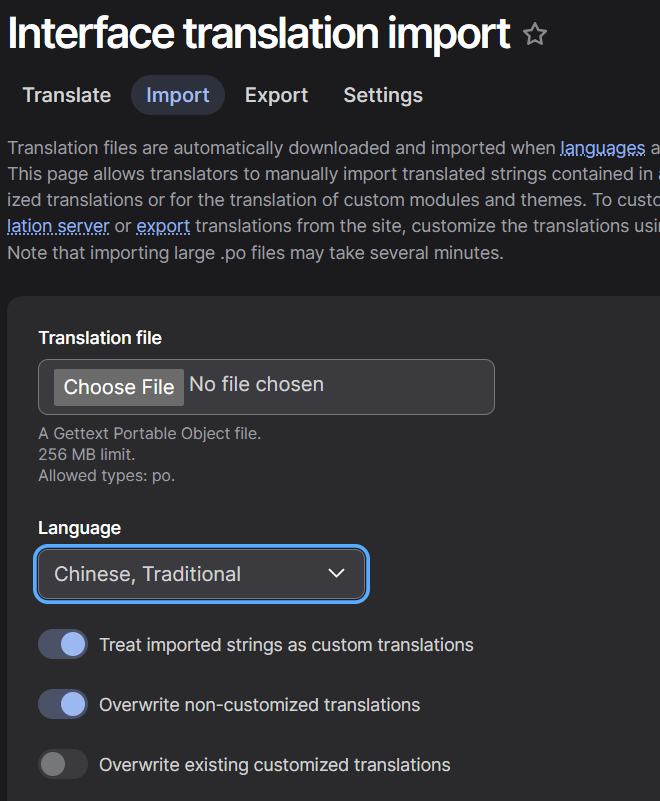Image resolution: width=660 pixels, height=801 pixels.
Task: Click the 'No file chosen' file field
Action: click(x=257, y=385)
